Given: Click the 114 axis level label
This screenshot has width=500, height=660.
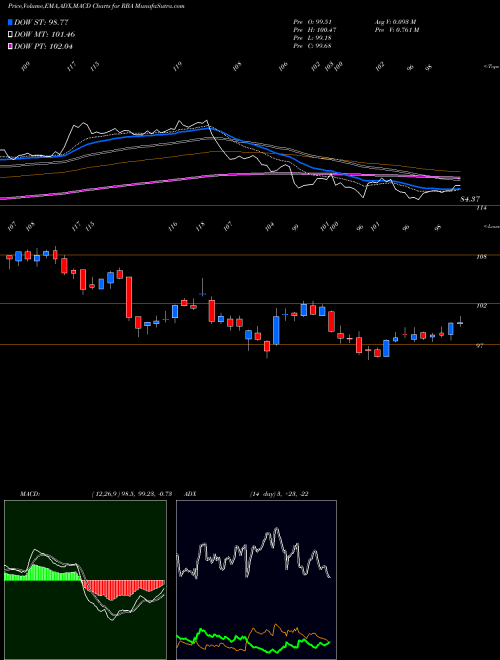Looking at the screenshot, I should (x=481, y=208).
